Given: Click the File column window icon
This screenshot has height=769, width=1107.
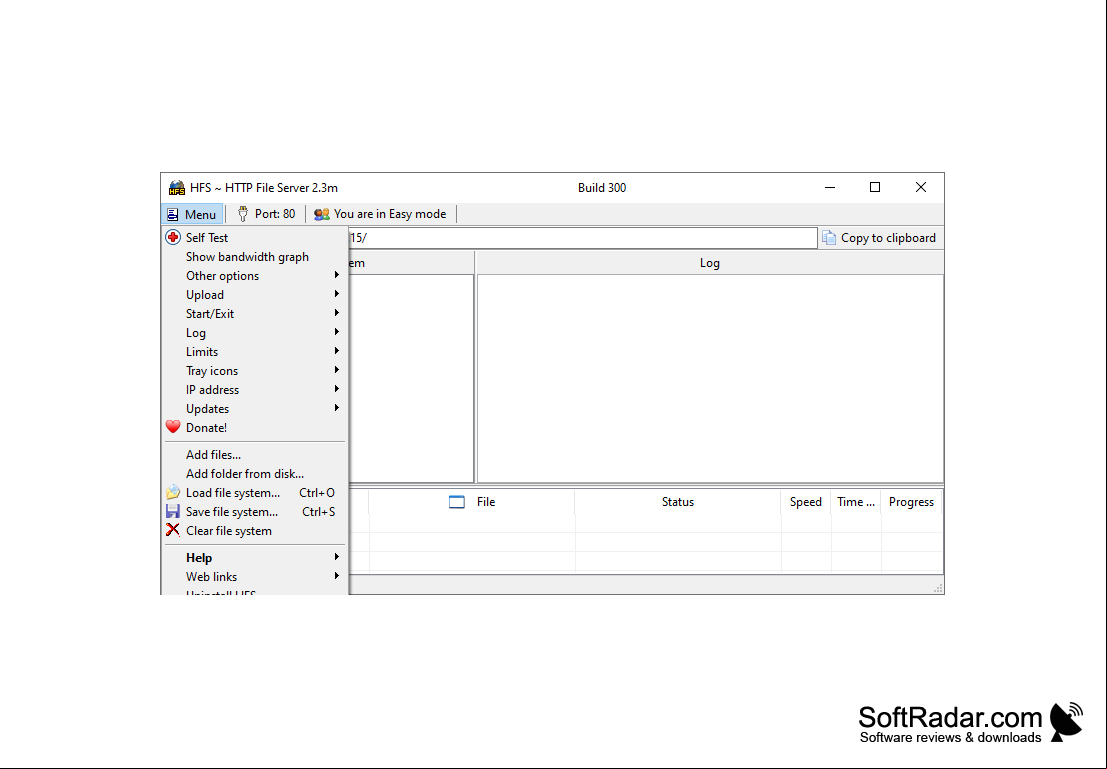Looking at the screenshot, I should pyautogui.click(x=457, y=502).
